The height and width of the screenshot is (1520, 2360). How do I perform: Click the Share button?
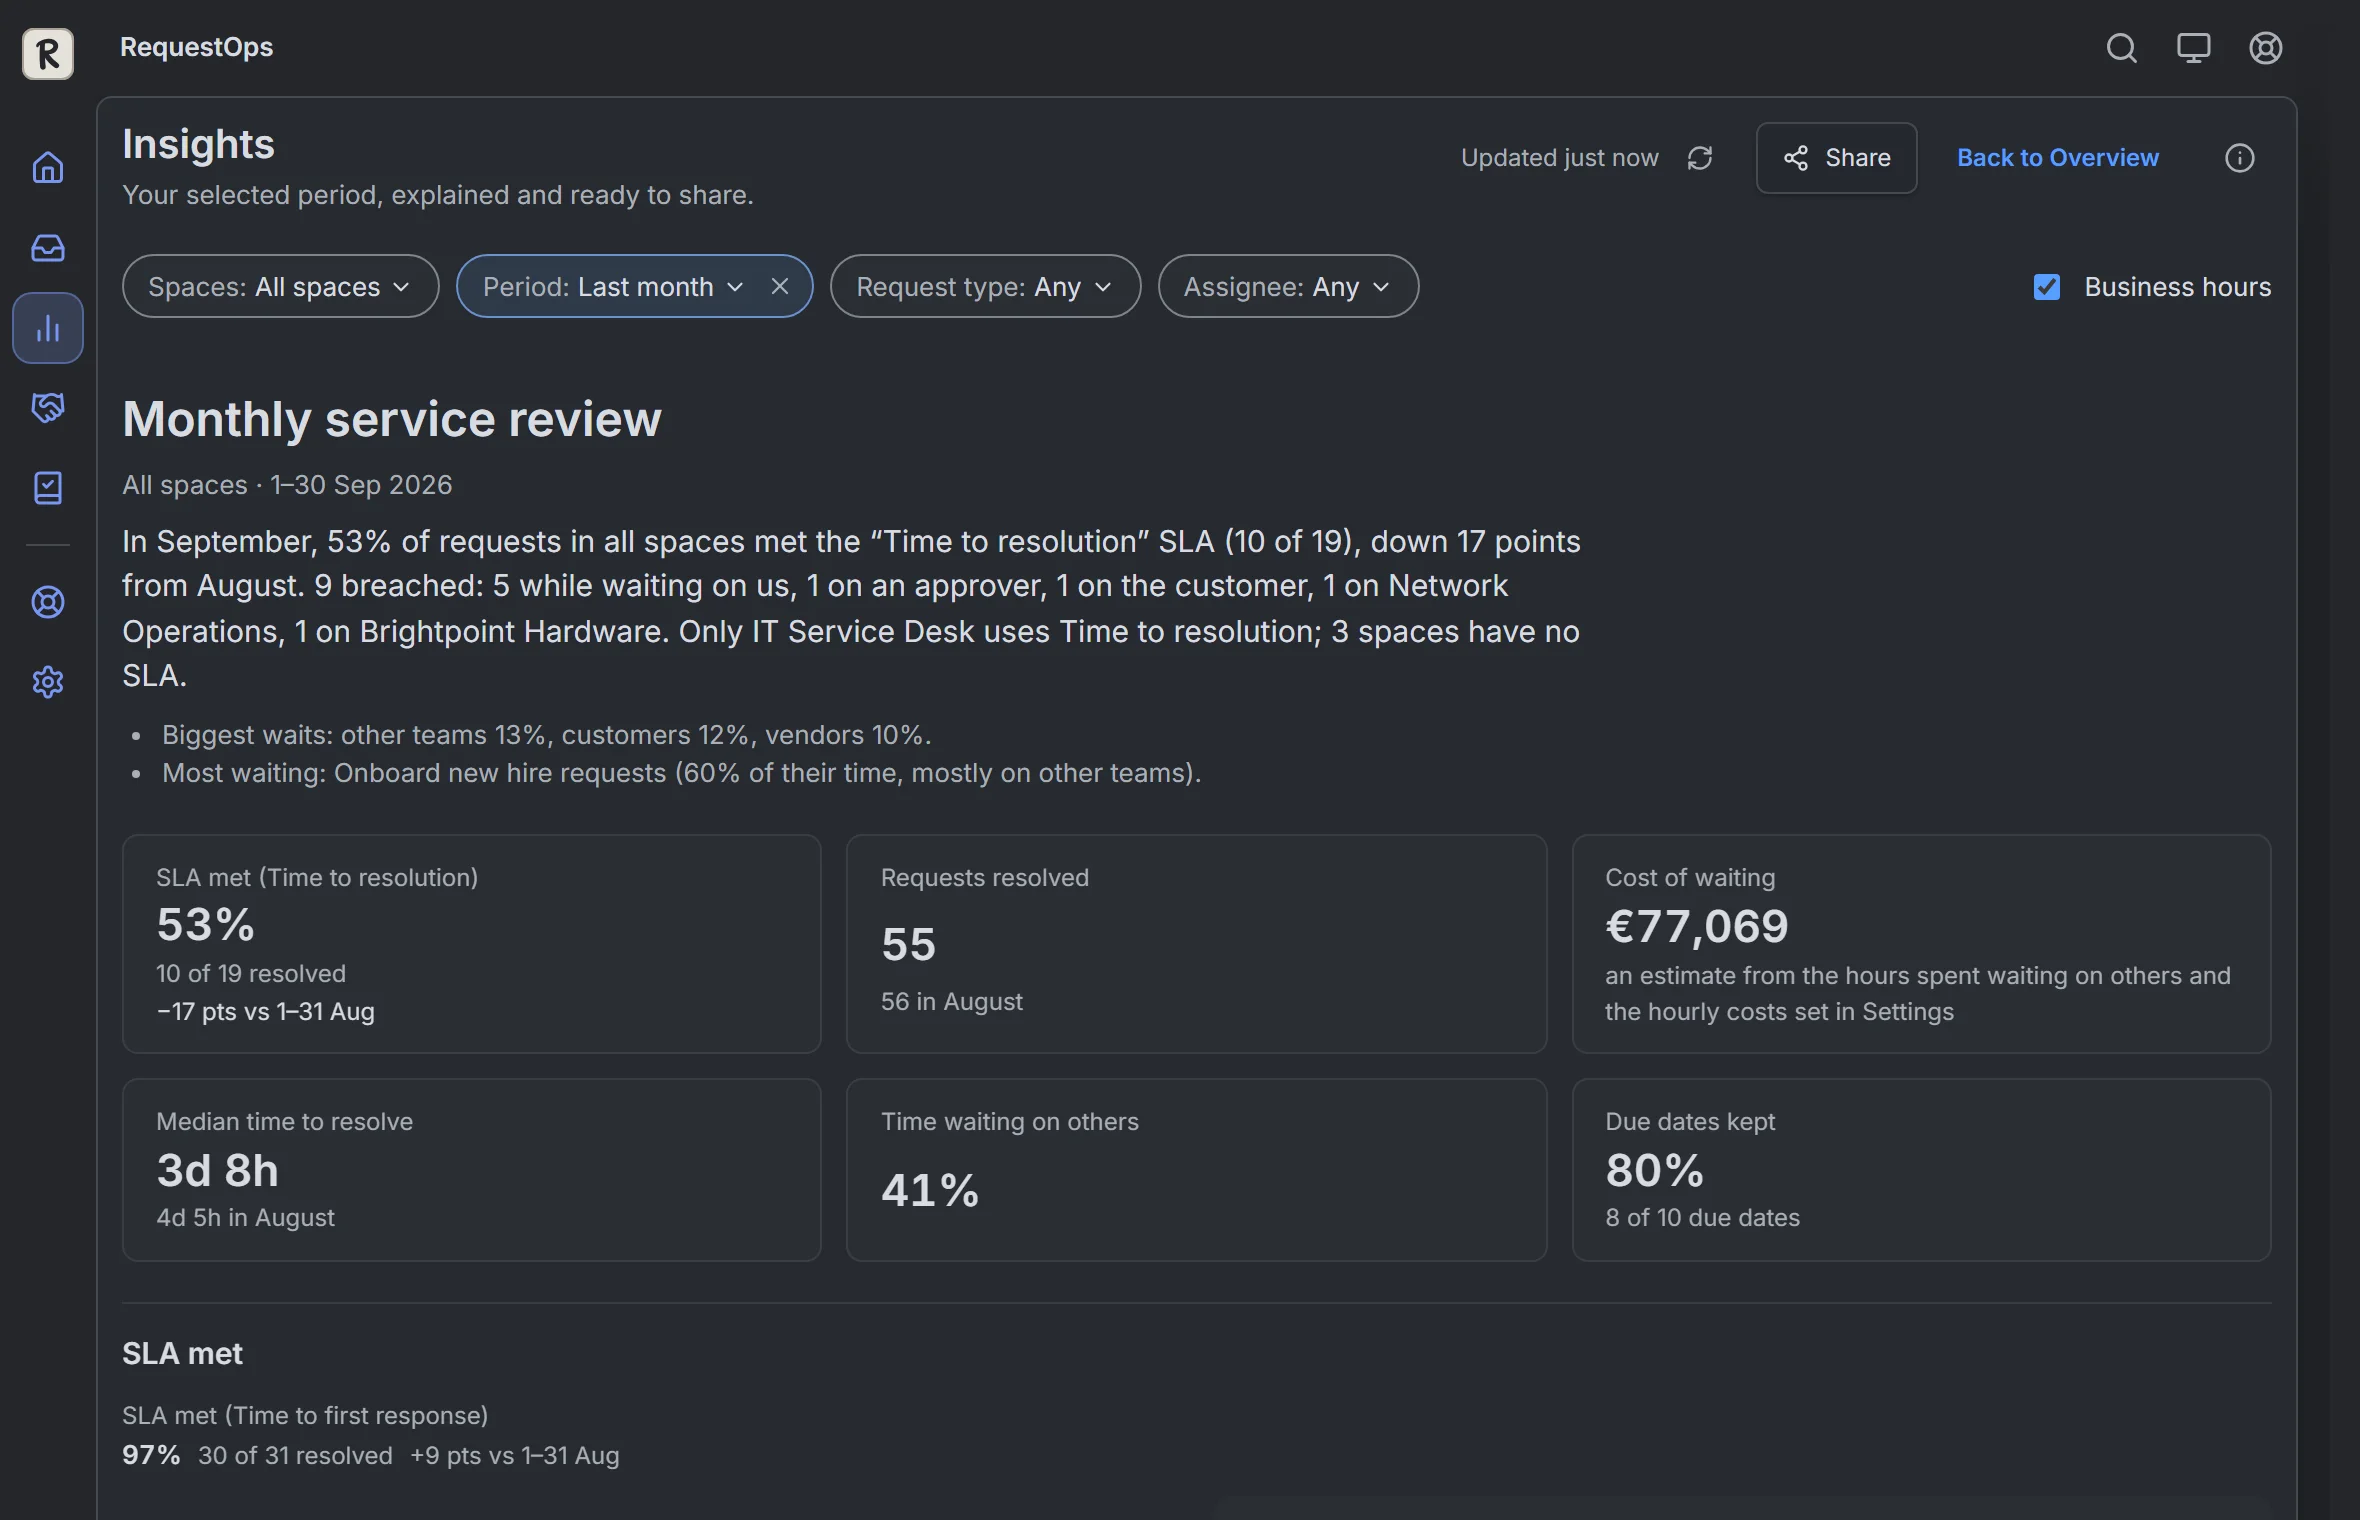point(1836,158)
